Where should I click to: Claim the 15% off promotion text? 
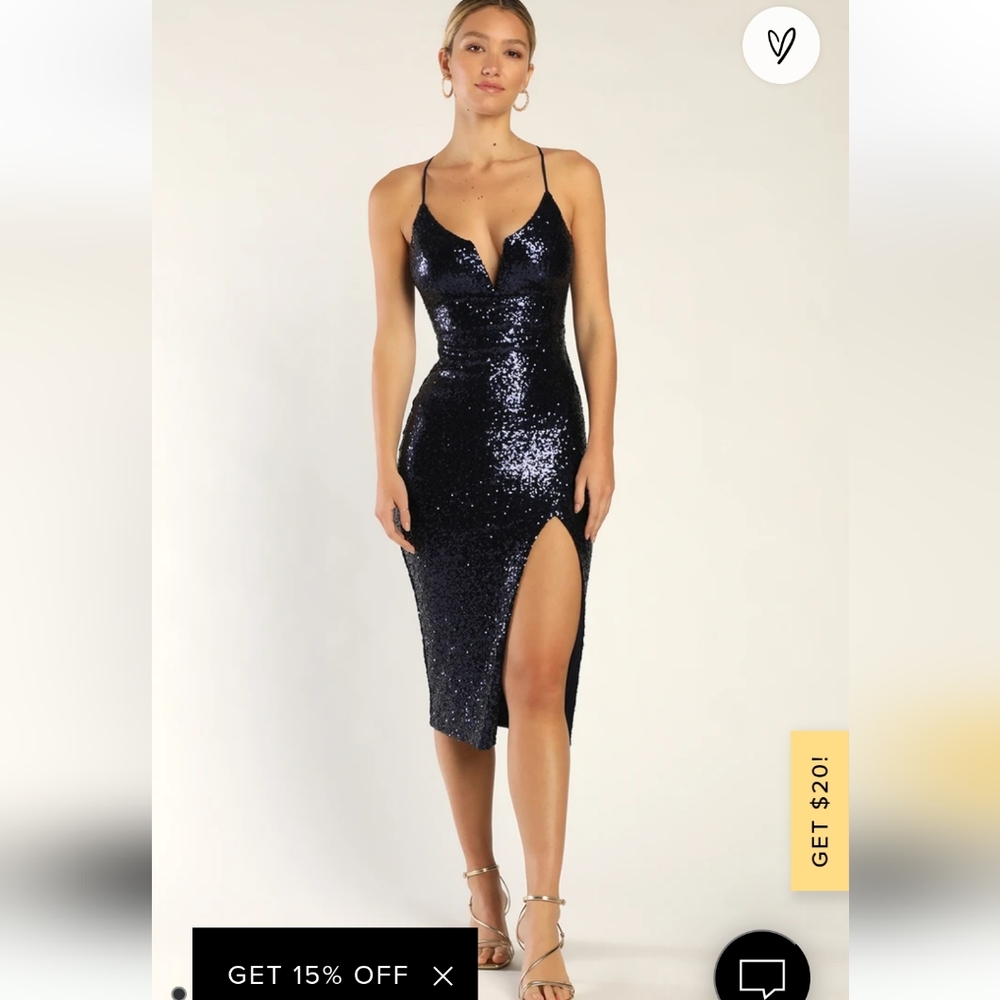point(318,974)
